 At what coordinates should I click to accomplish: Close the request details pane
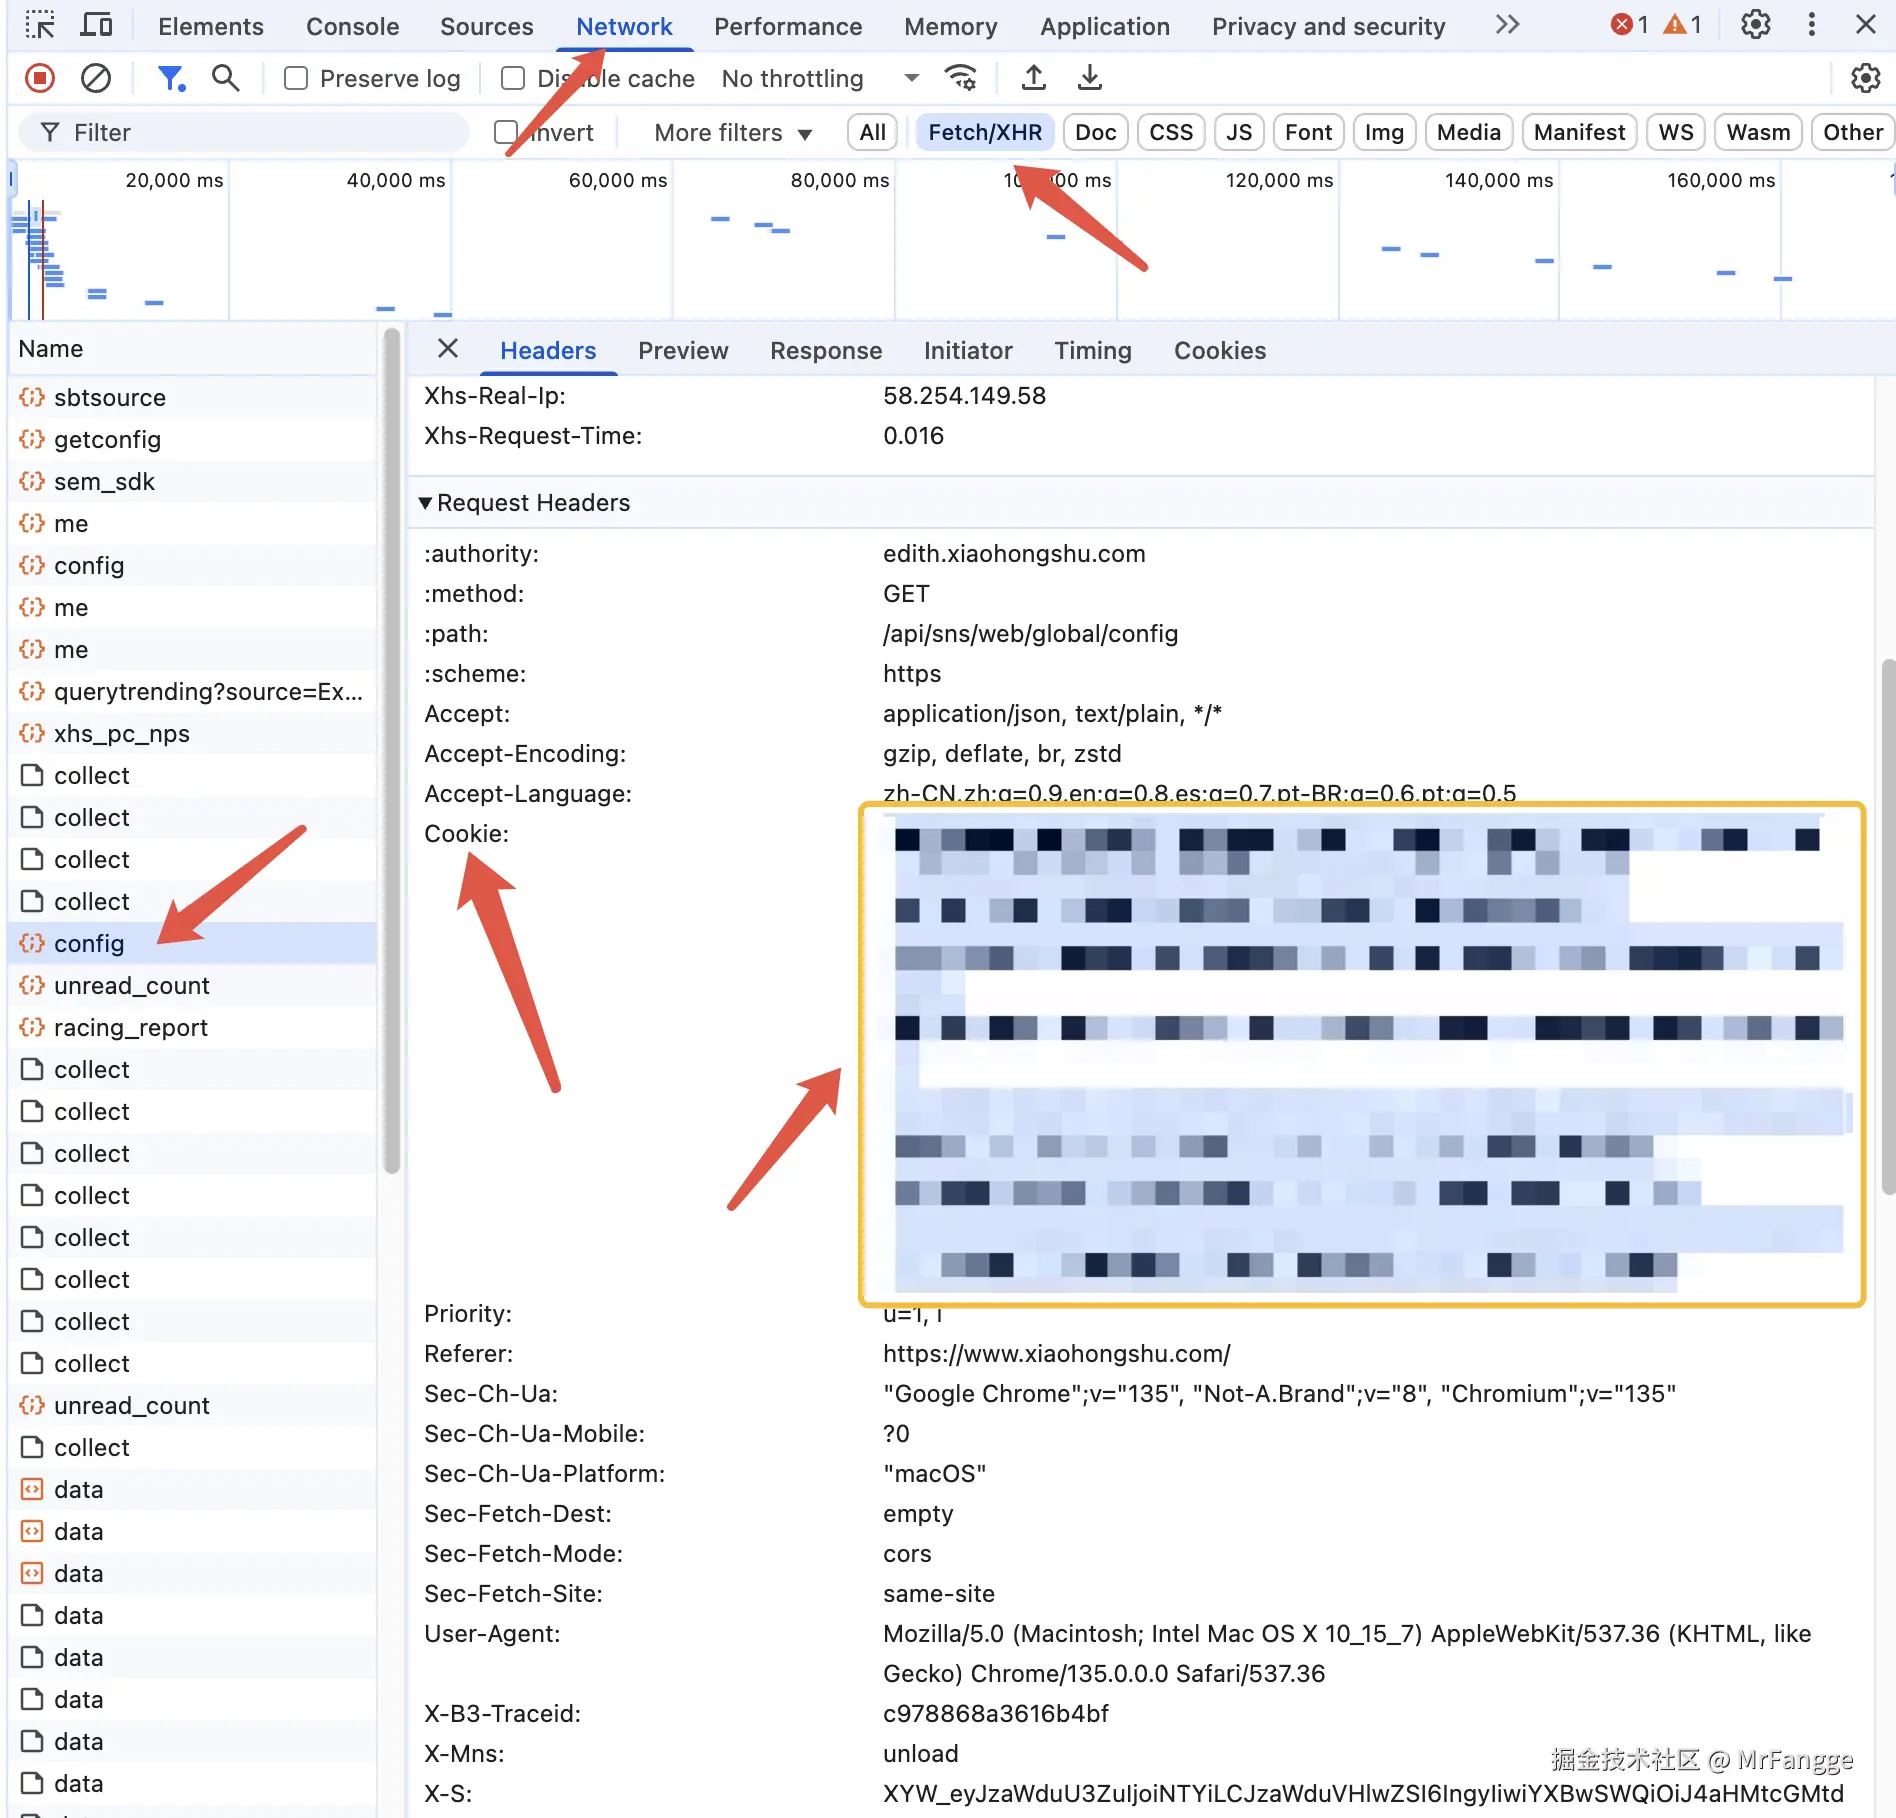pos(448,349)
